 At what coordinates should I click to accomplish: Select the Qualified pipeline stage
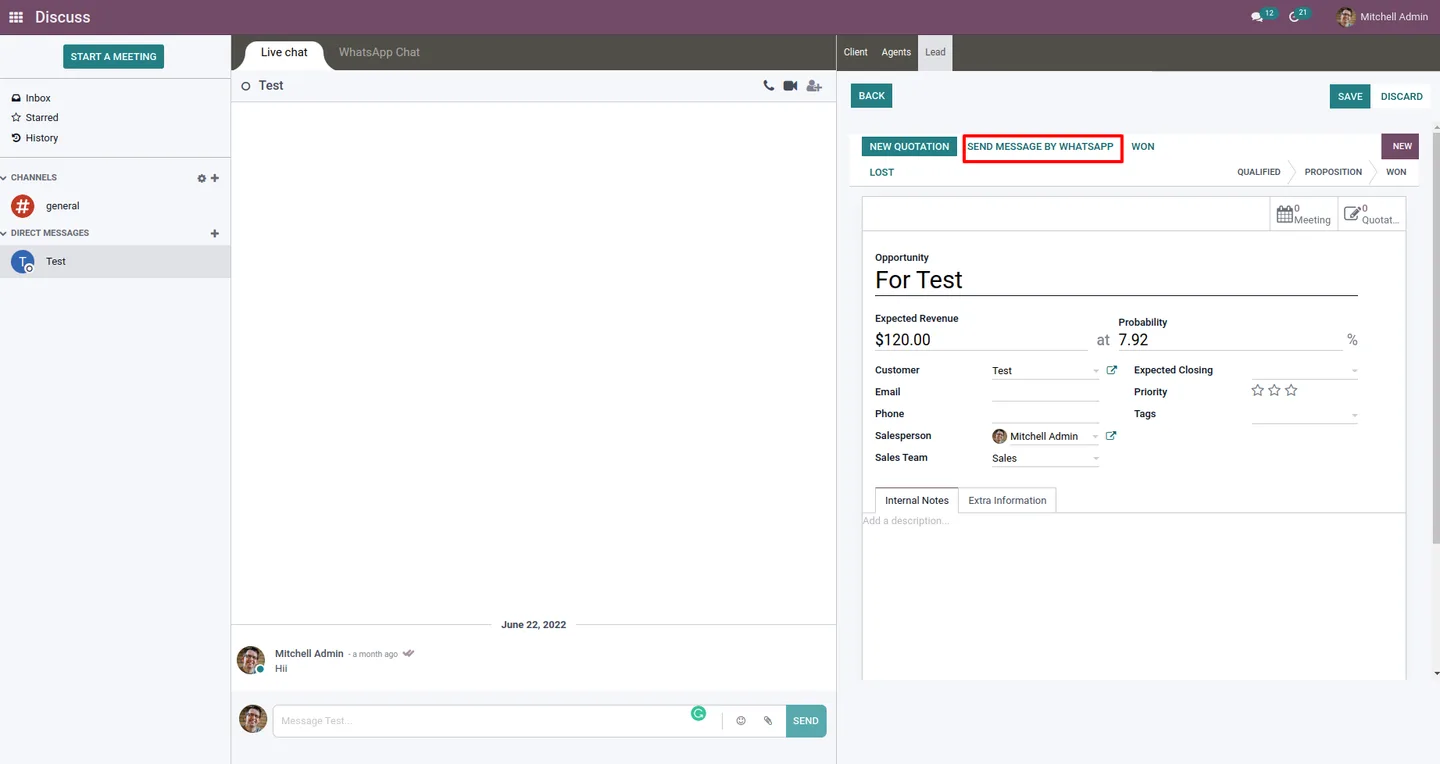click(x=1258, y=172)
